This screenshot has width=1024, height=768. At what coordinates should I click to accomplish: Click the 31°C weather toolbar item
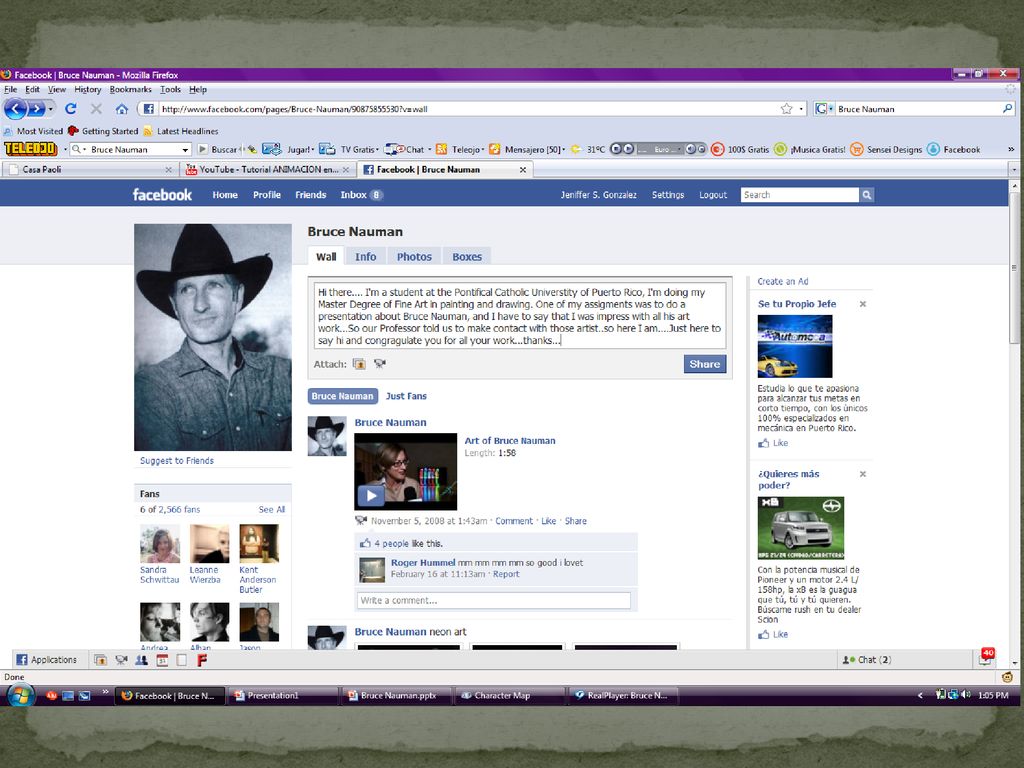click(x=588, y=150)
